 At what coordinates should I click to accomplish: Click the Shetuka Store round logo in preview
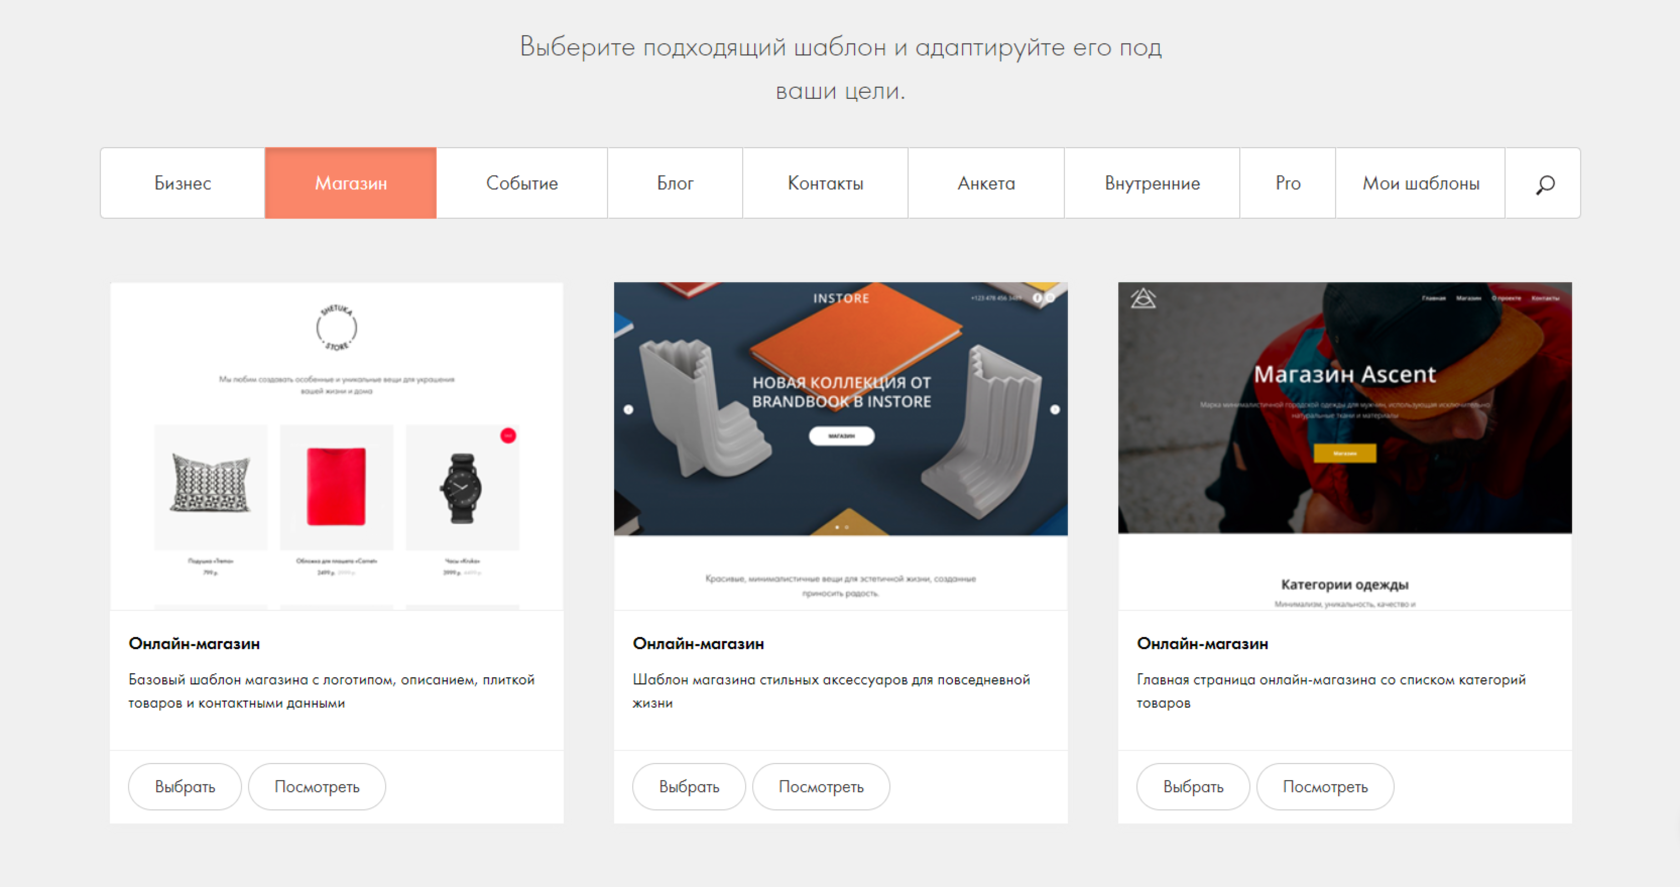pos(337,328)
